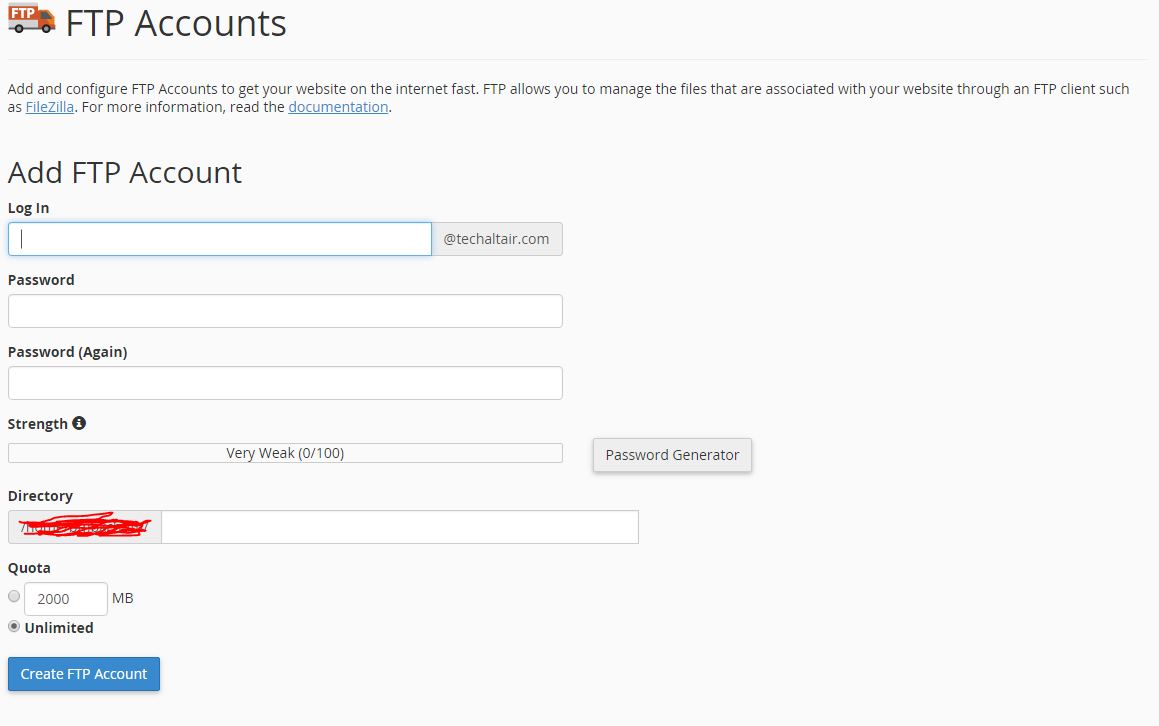Click the Strength label text
The image size is (1159, 726).
click(x=38, y=424)
